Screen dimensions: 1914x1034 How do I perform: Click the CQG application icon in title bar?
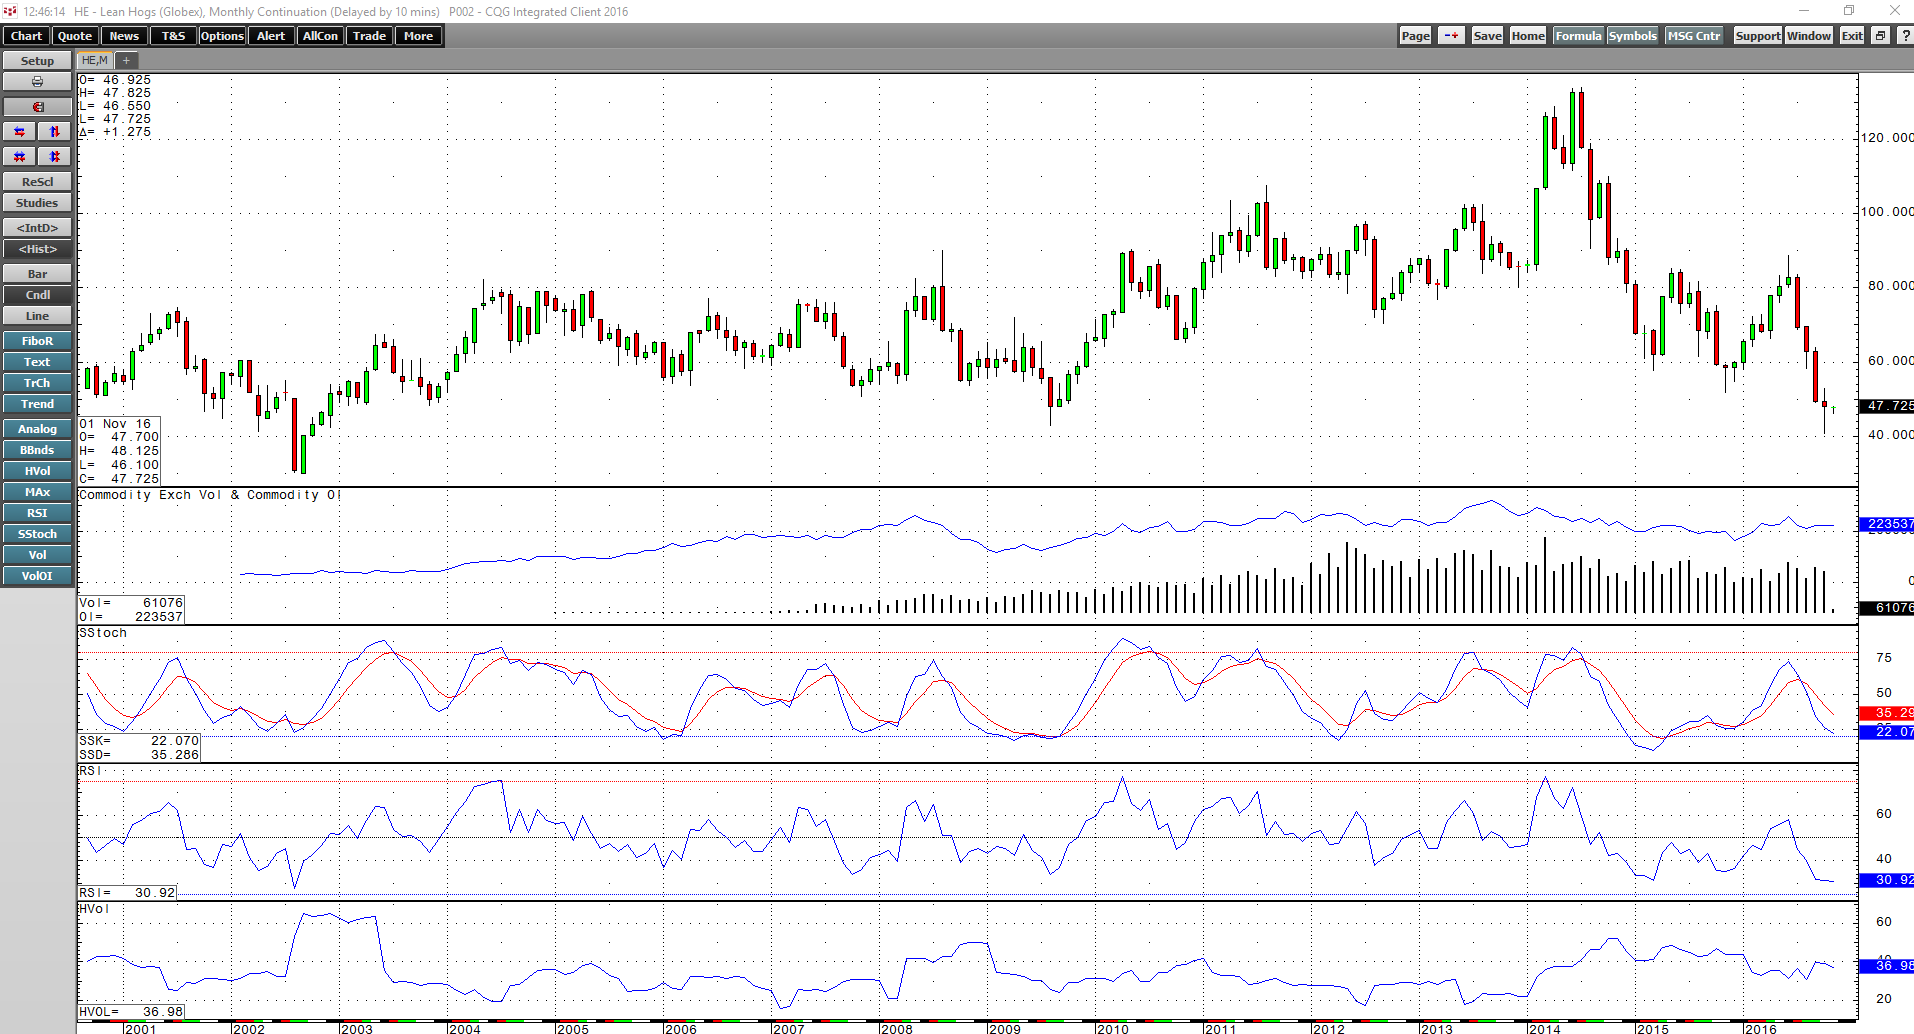pos(10,11)
